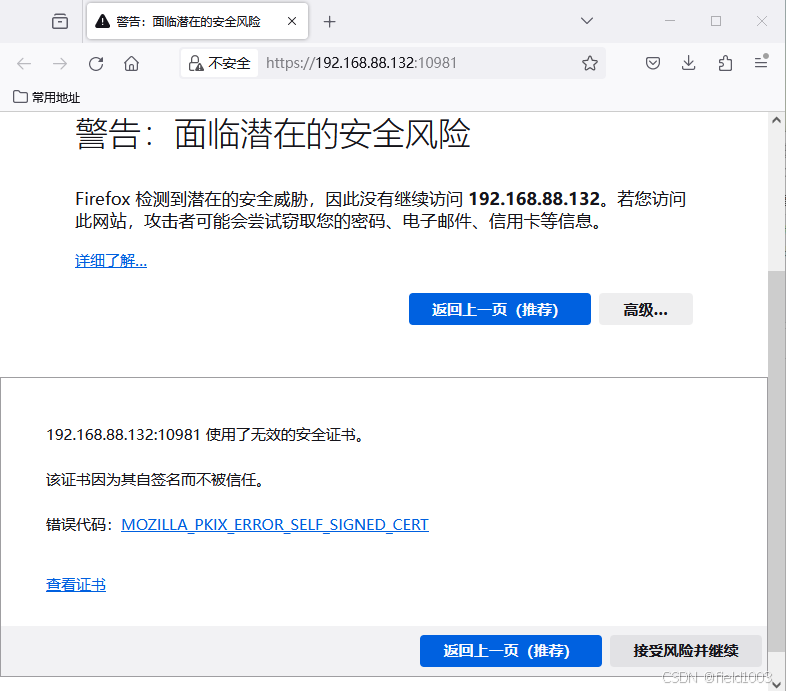Click text 192.168.88.132:10981 使用了无效的安全证书。
Screen dimensions: 786x691
(x=205, y=435)
